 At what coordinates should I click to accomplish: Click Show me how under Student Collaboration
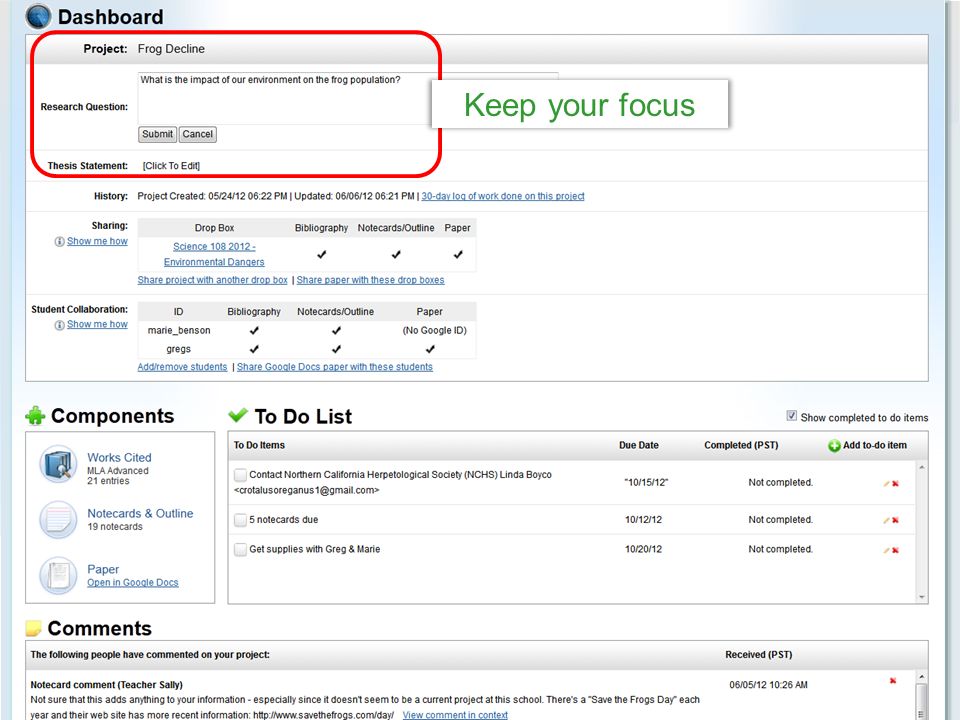pos(97,324)
